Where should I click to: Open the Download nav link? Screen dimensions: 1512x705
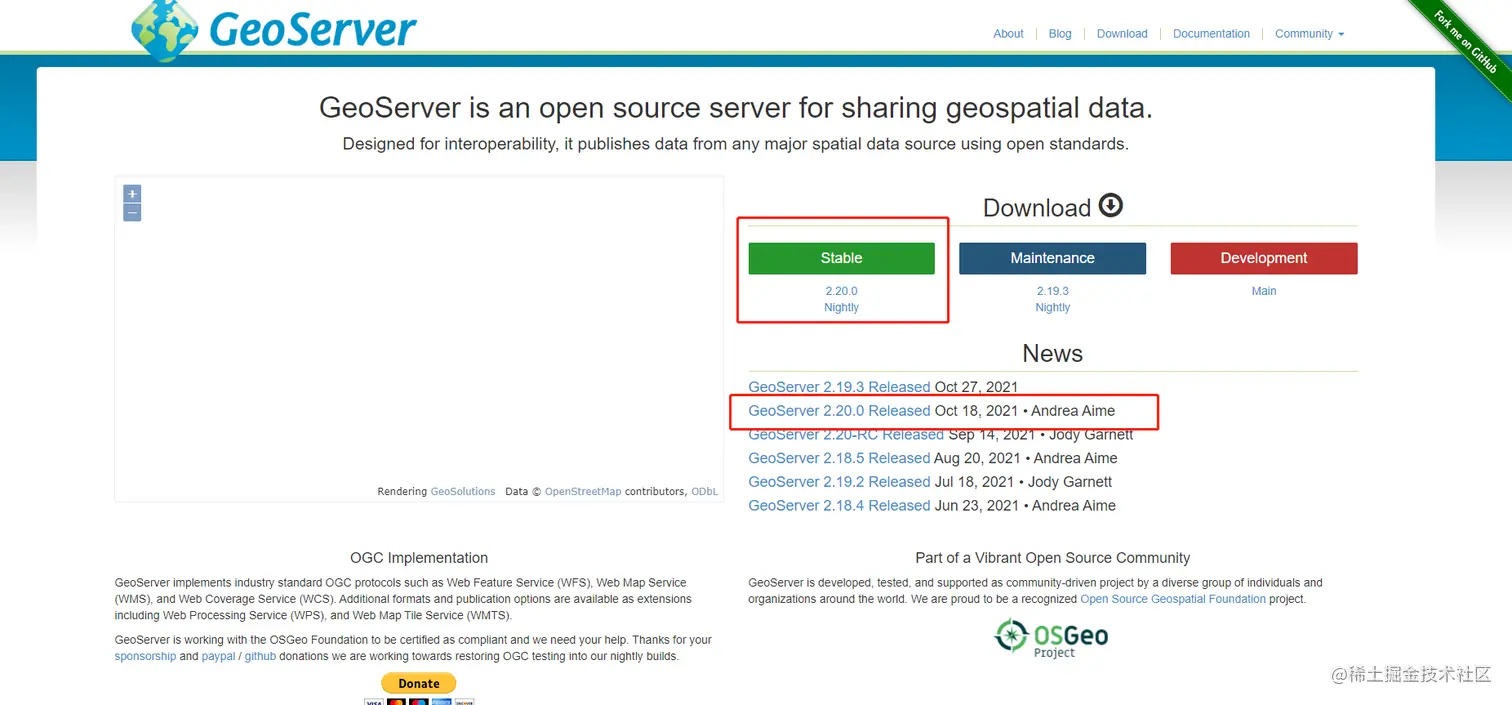(x=1122, y=34)
